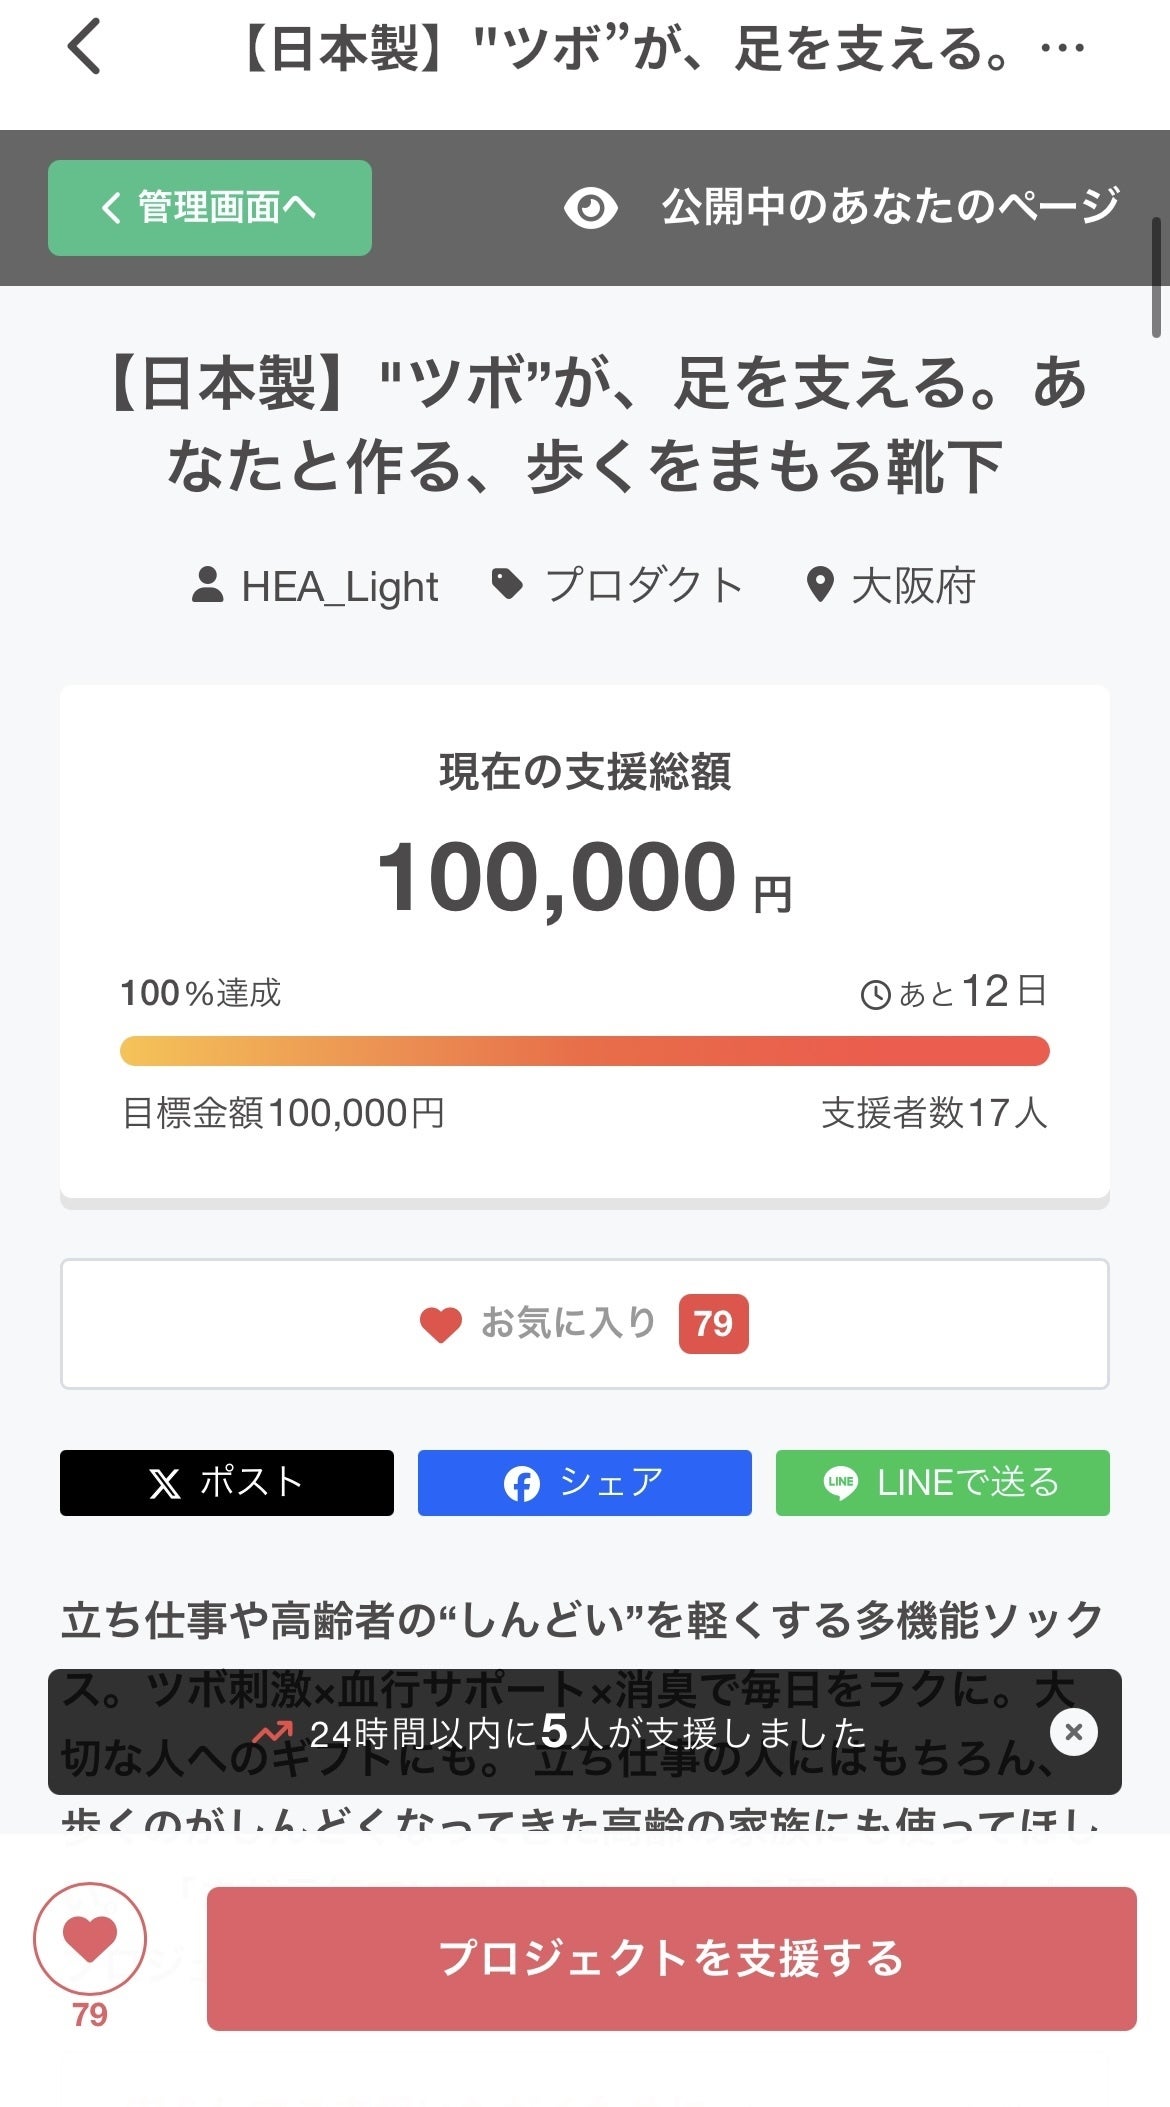The image size is (1170, 2107).
Task: Click the clock icon beside あと12日
Action: coord(875,995)
